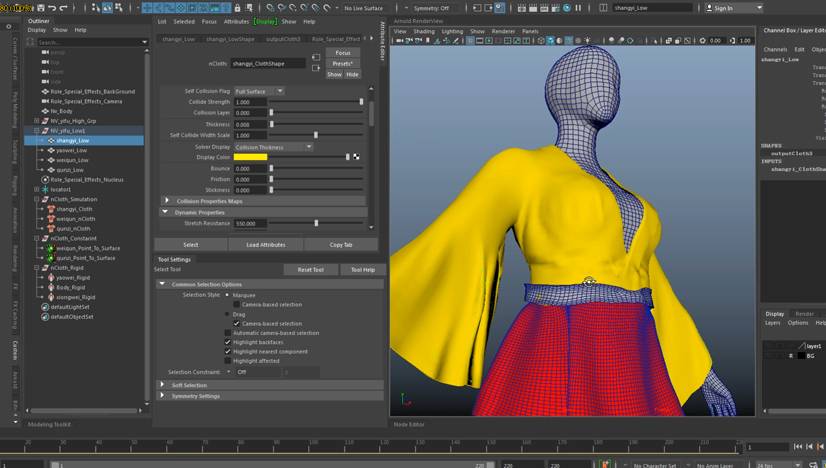Viewport: 826px width, 468px height.
Task: Toggle Camera-based selection under Marquee
Action: (237, 305)
